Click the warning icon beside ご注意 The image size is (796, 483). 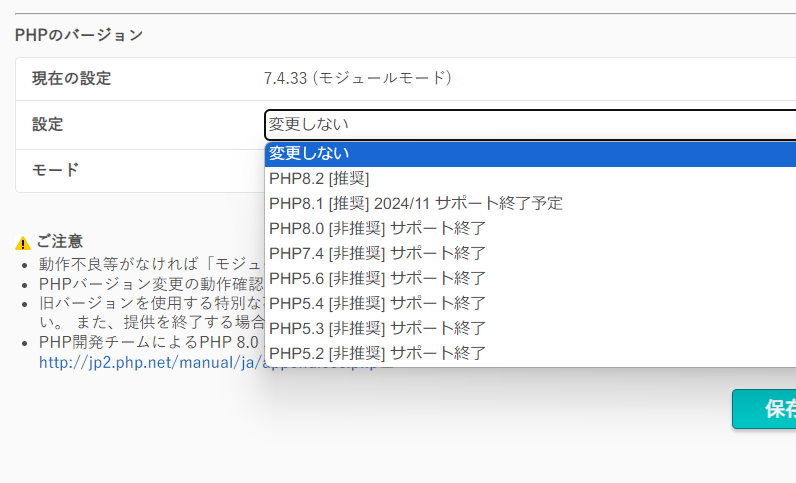23,243
